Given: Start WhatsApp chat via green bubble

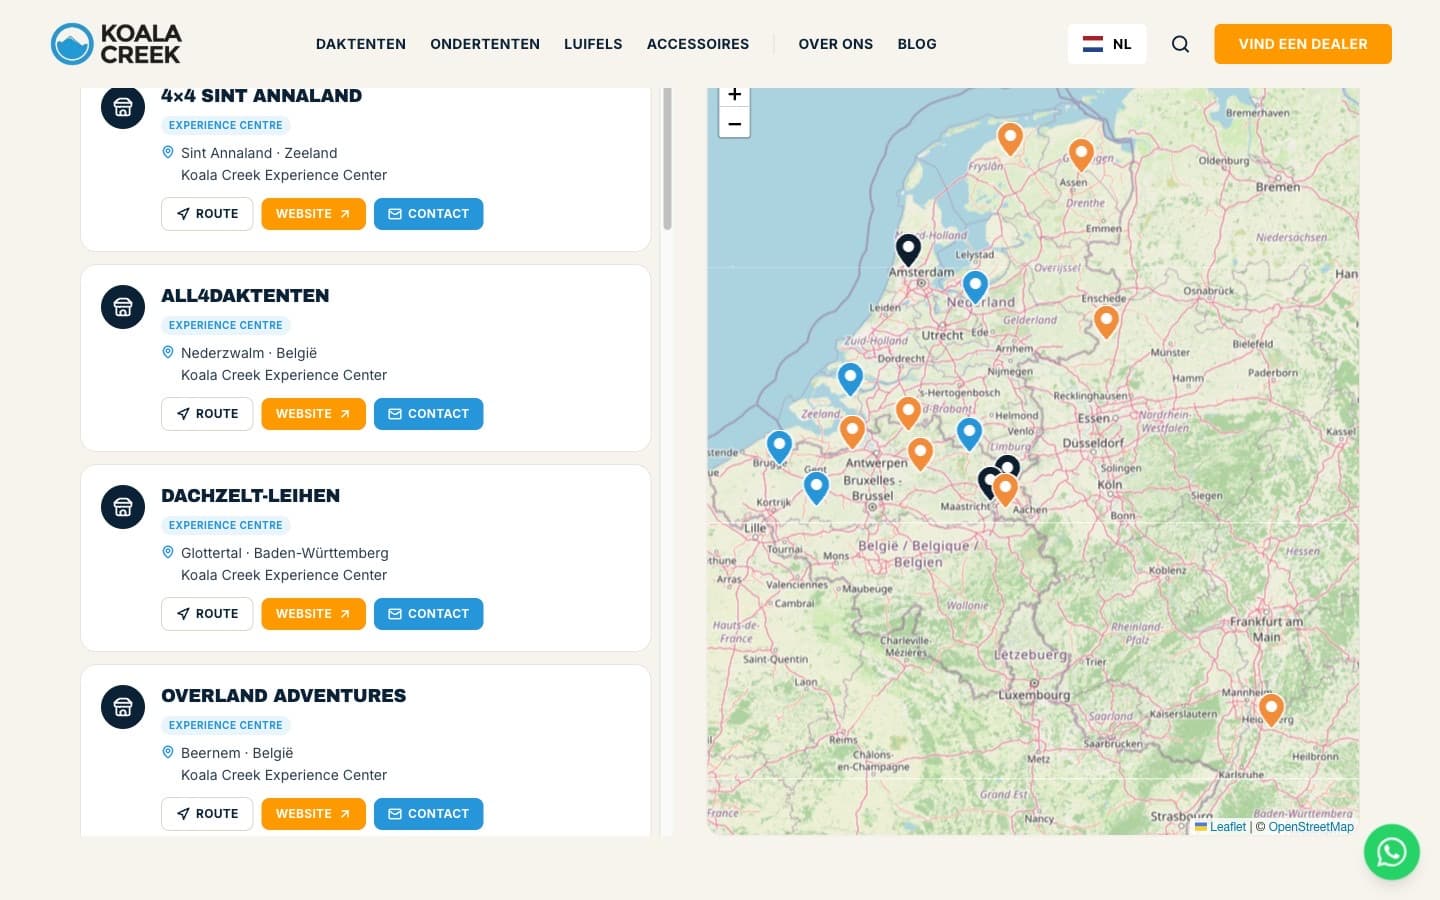Looking at the screenshot, I should (1391, 852).
